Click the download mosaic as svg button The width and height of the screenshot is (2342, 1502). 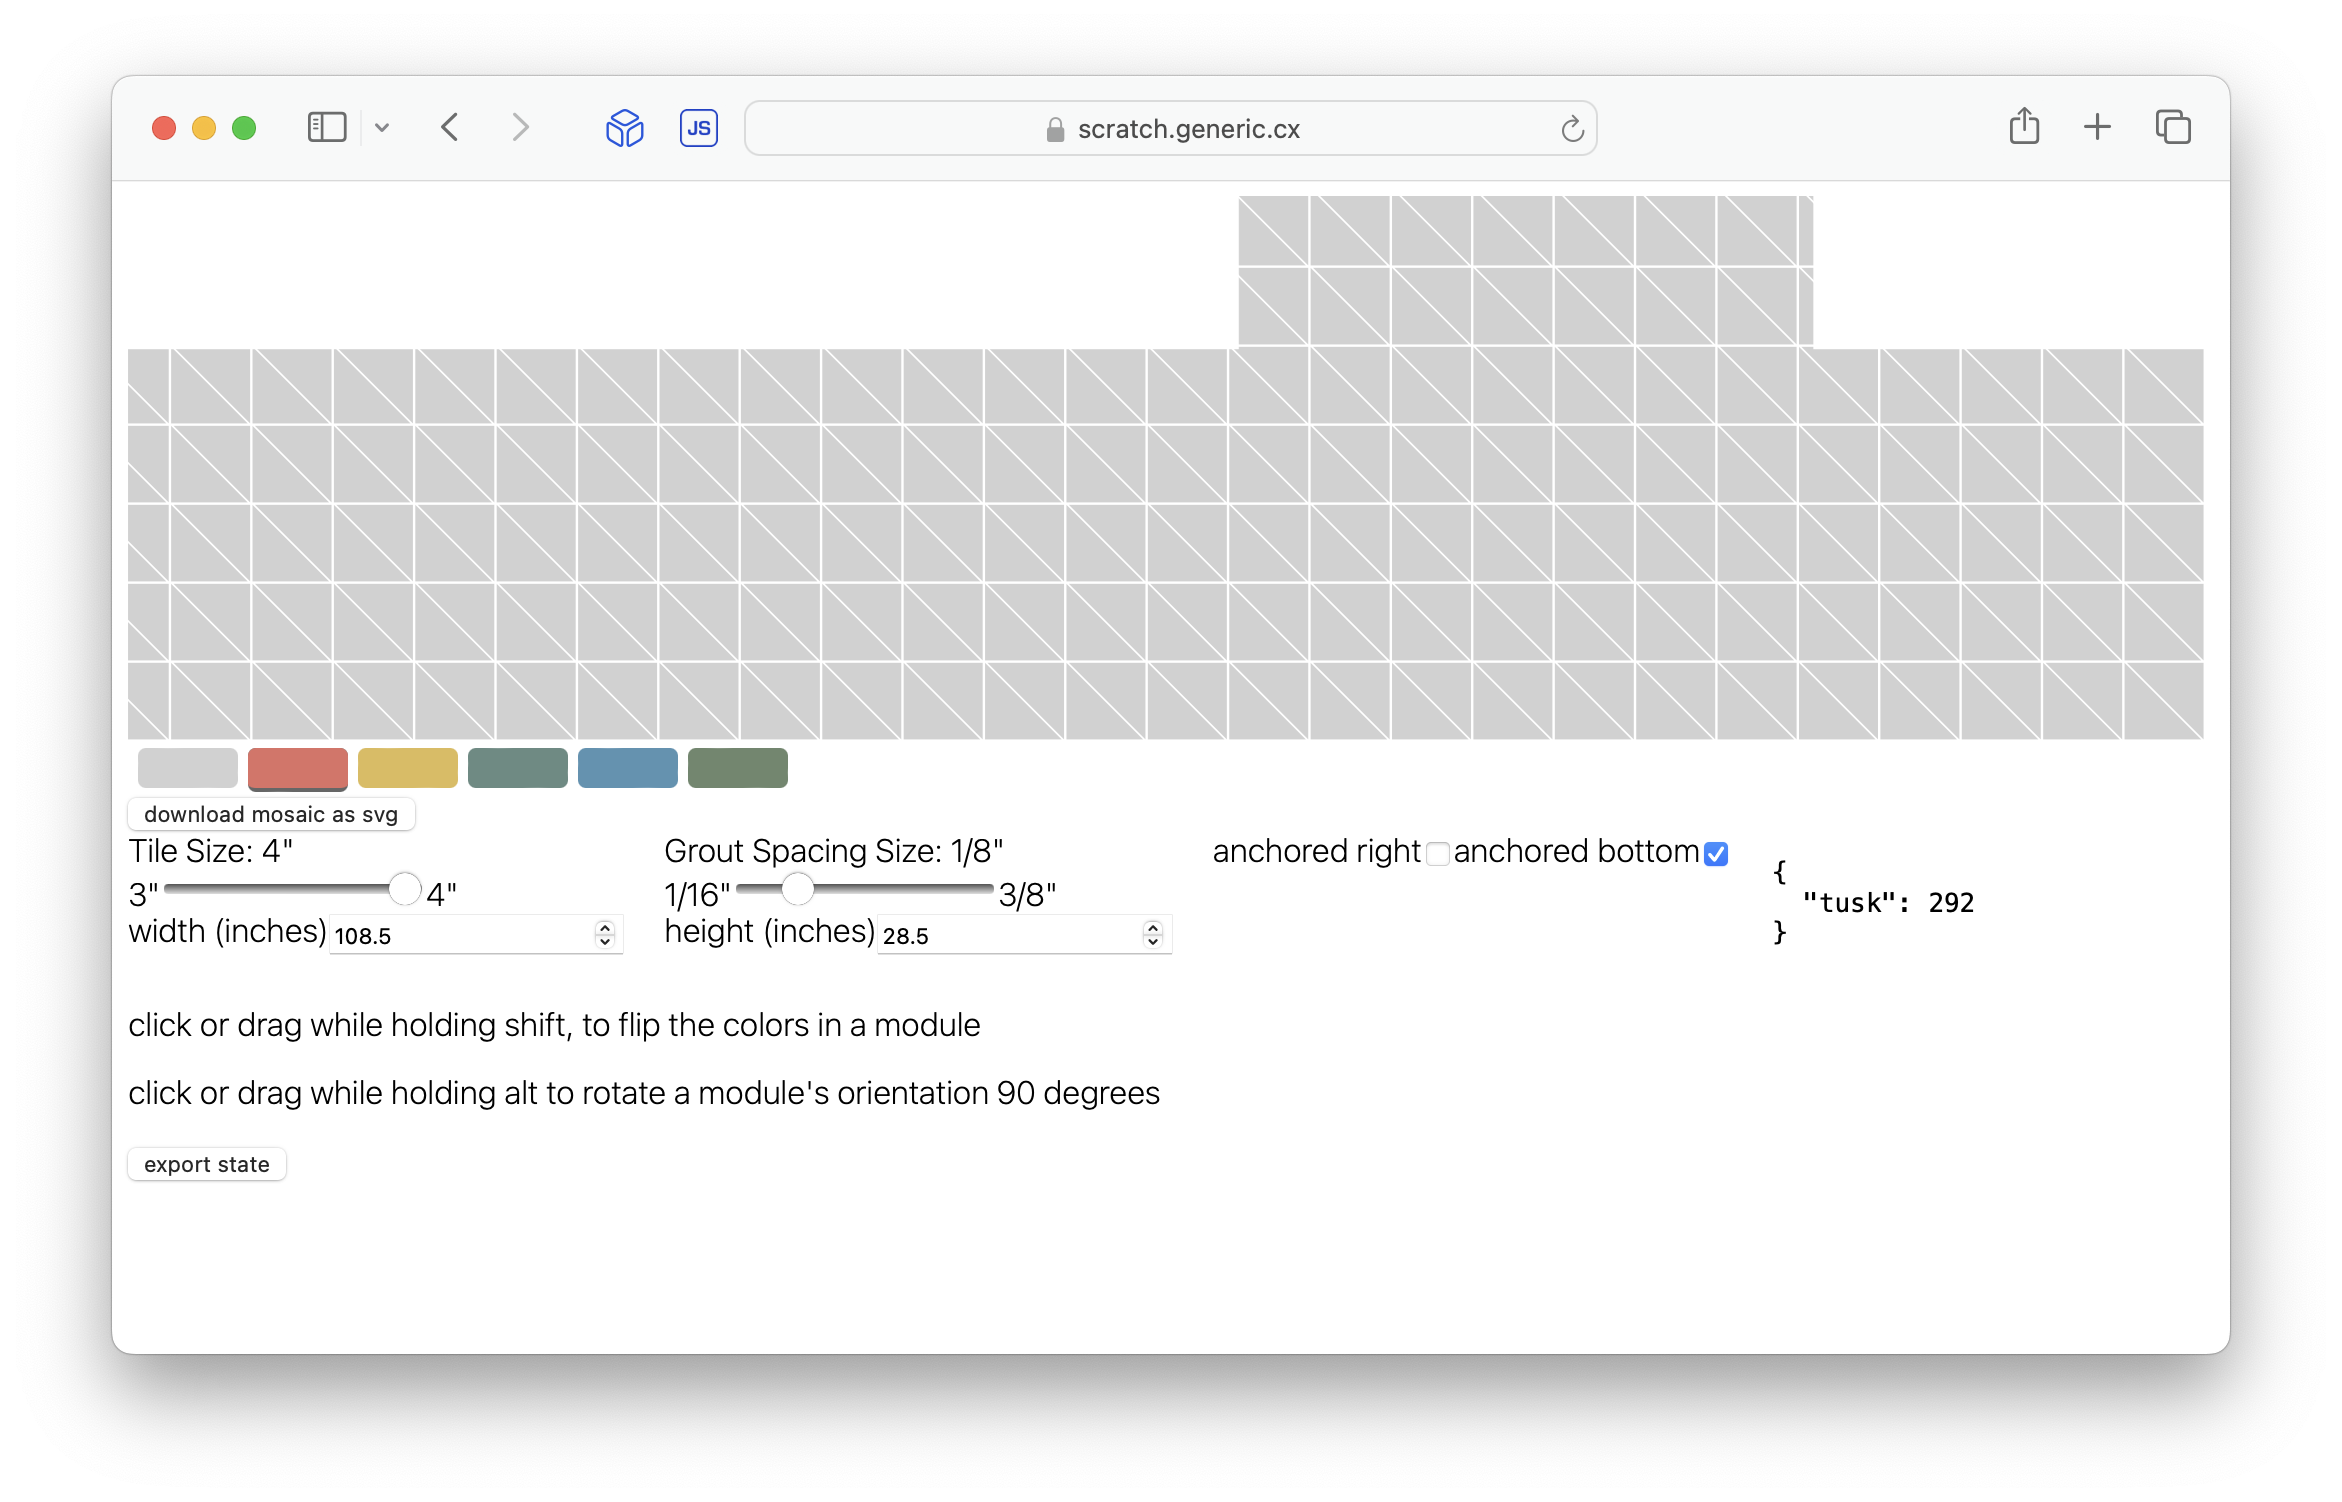point(271,814)
